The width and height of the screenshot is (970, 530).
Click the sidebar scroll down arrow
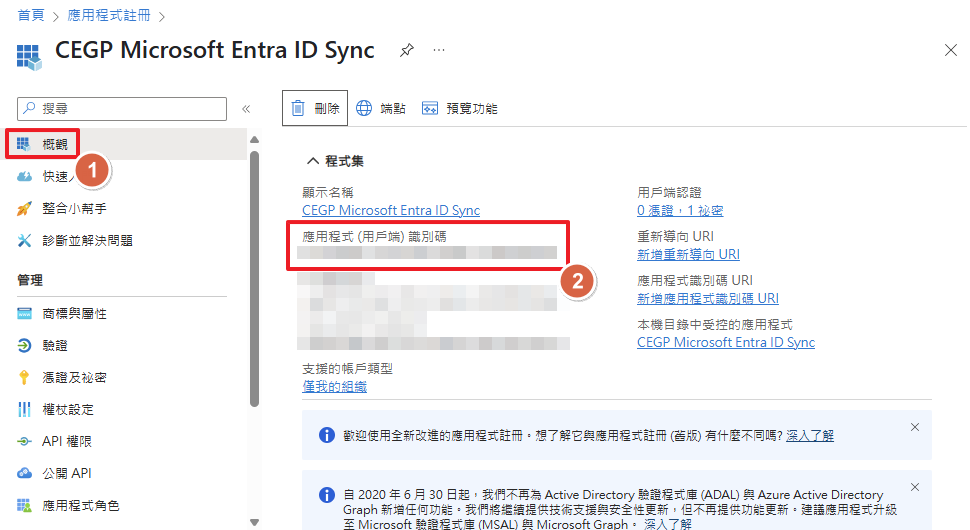(x=254, y=521)
